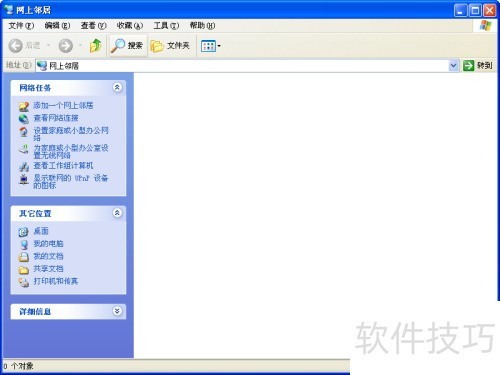Go to 打印机和传真 link
The width and height of the screenshot is (500, 375).
(x=56, y=281)
